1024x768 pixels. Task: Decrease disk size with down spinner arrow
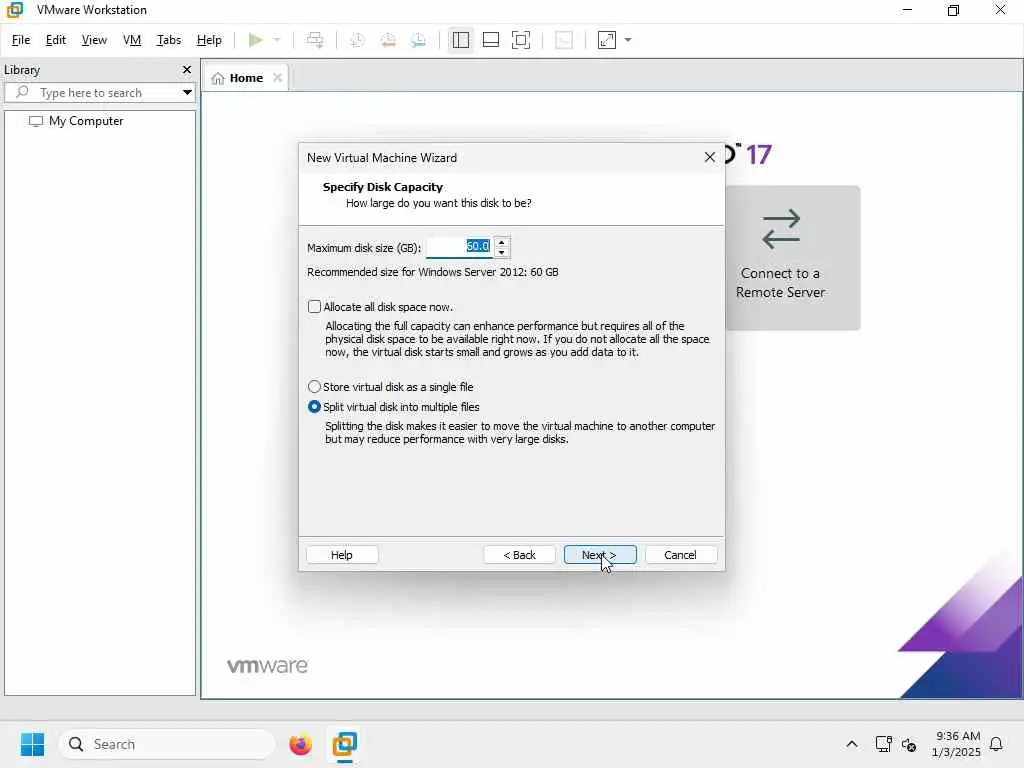(502, 253)
